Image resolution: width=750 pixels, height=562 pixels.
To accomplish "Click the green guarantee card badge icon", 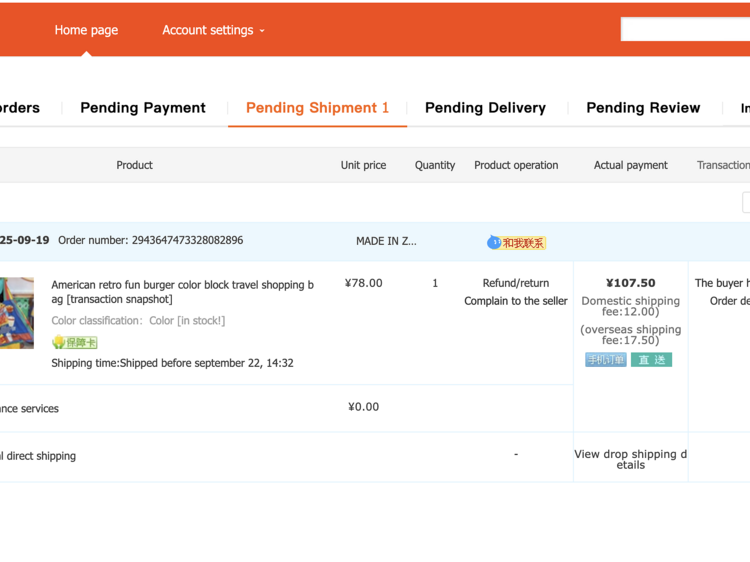I will coord(75,342).
